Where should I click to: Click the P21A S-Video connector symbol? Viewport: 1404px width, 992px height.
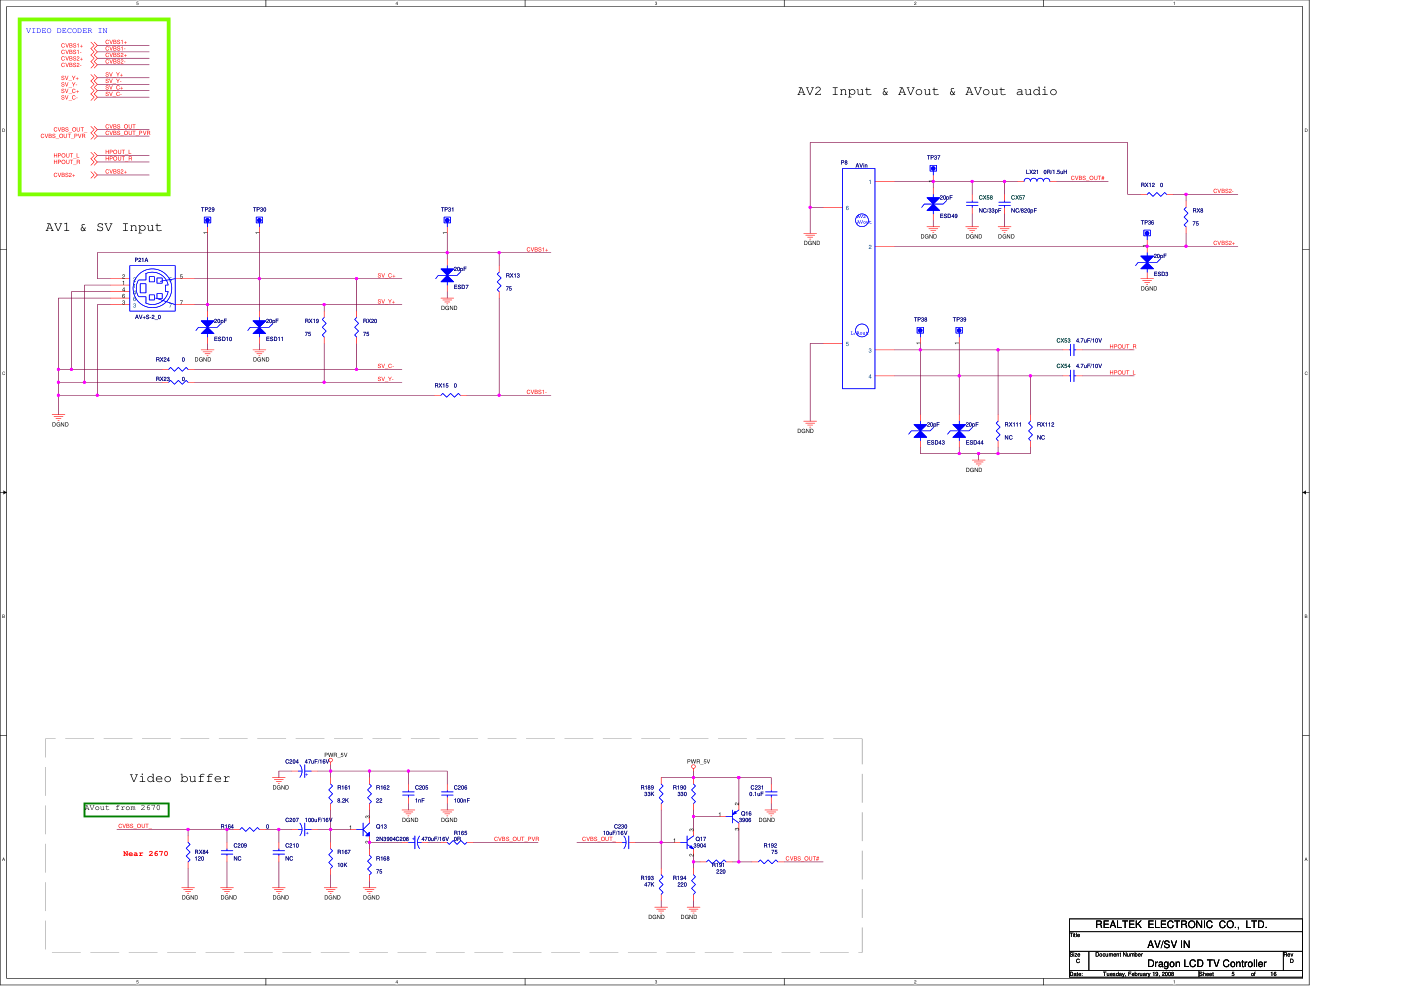pyautogui.click(x=152, y=289)
